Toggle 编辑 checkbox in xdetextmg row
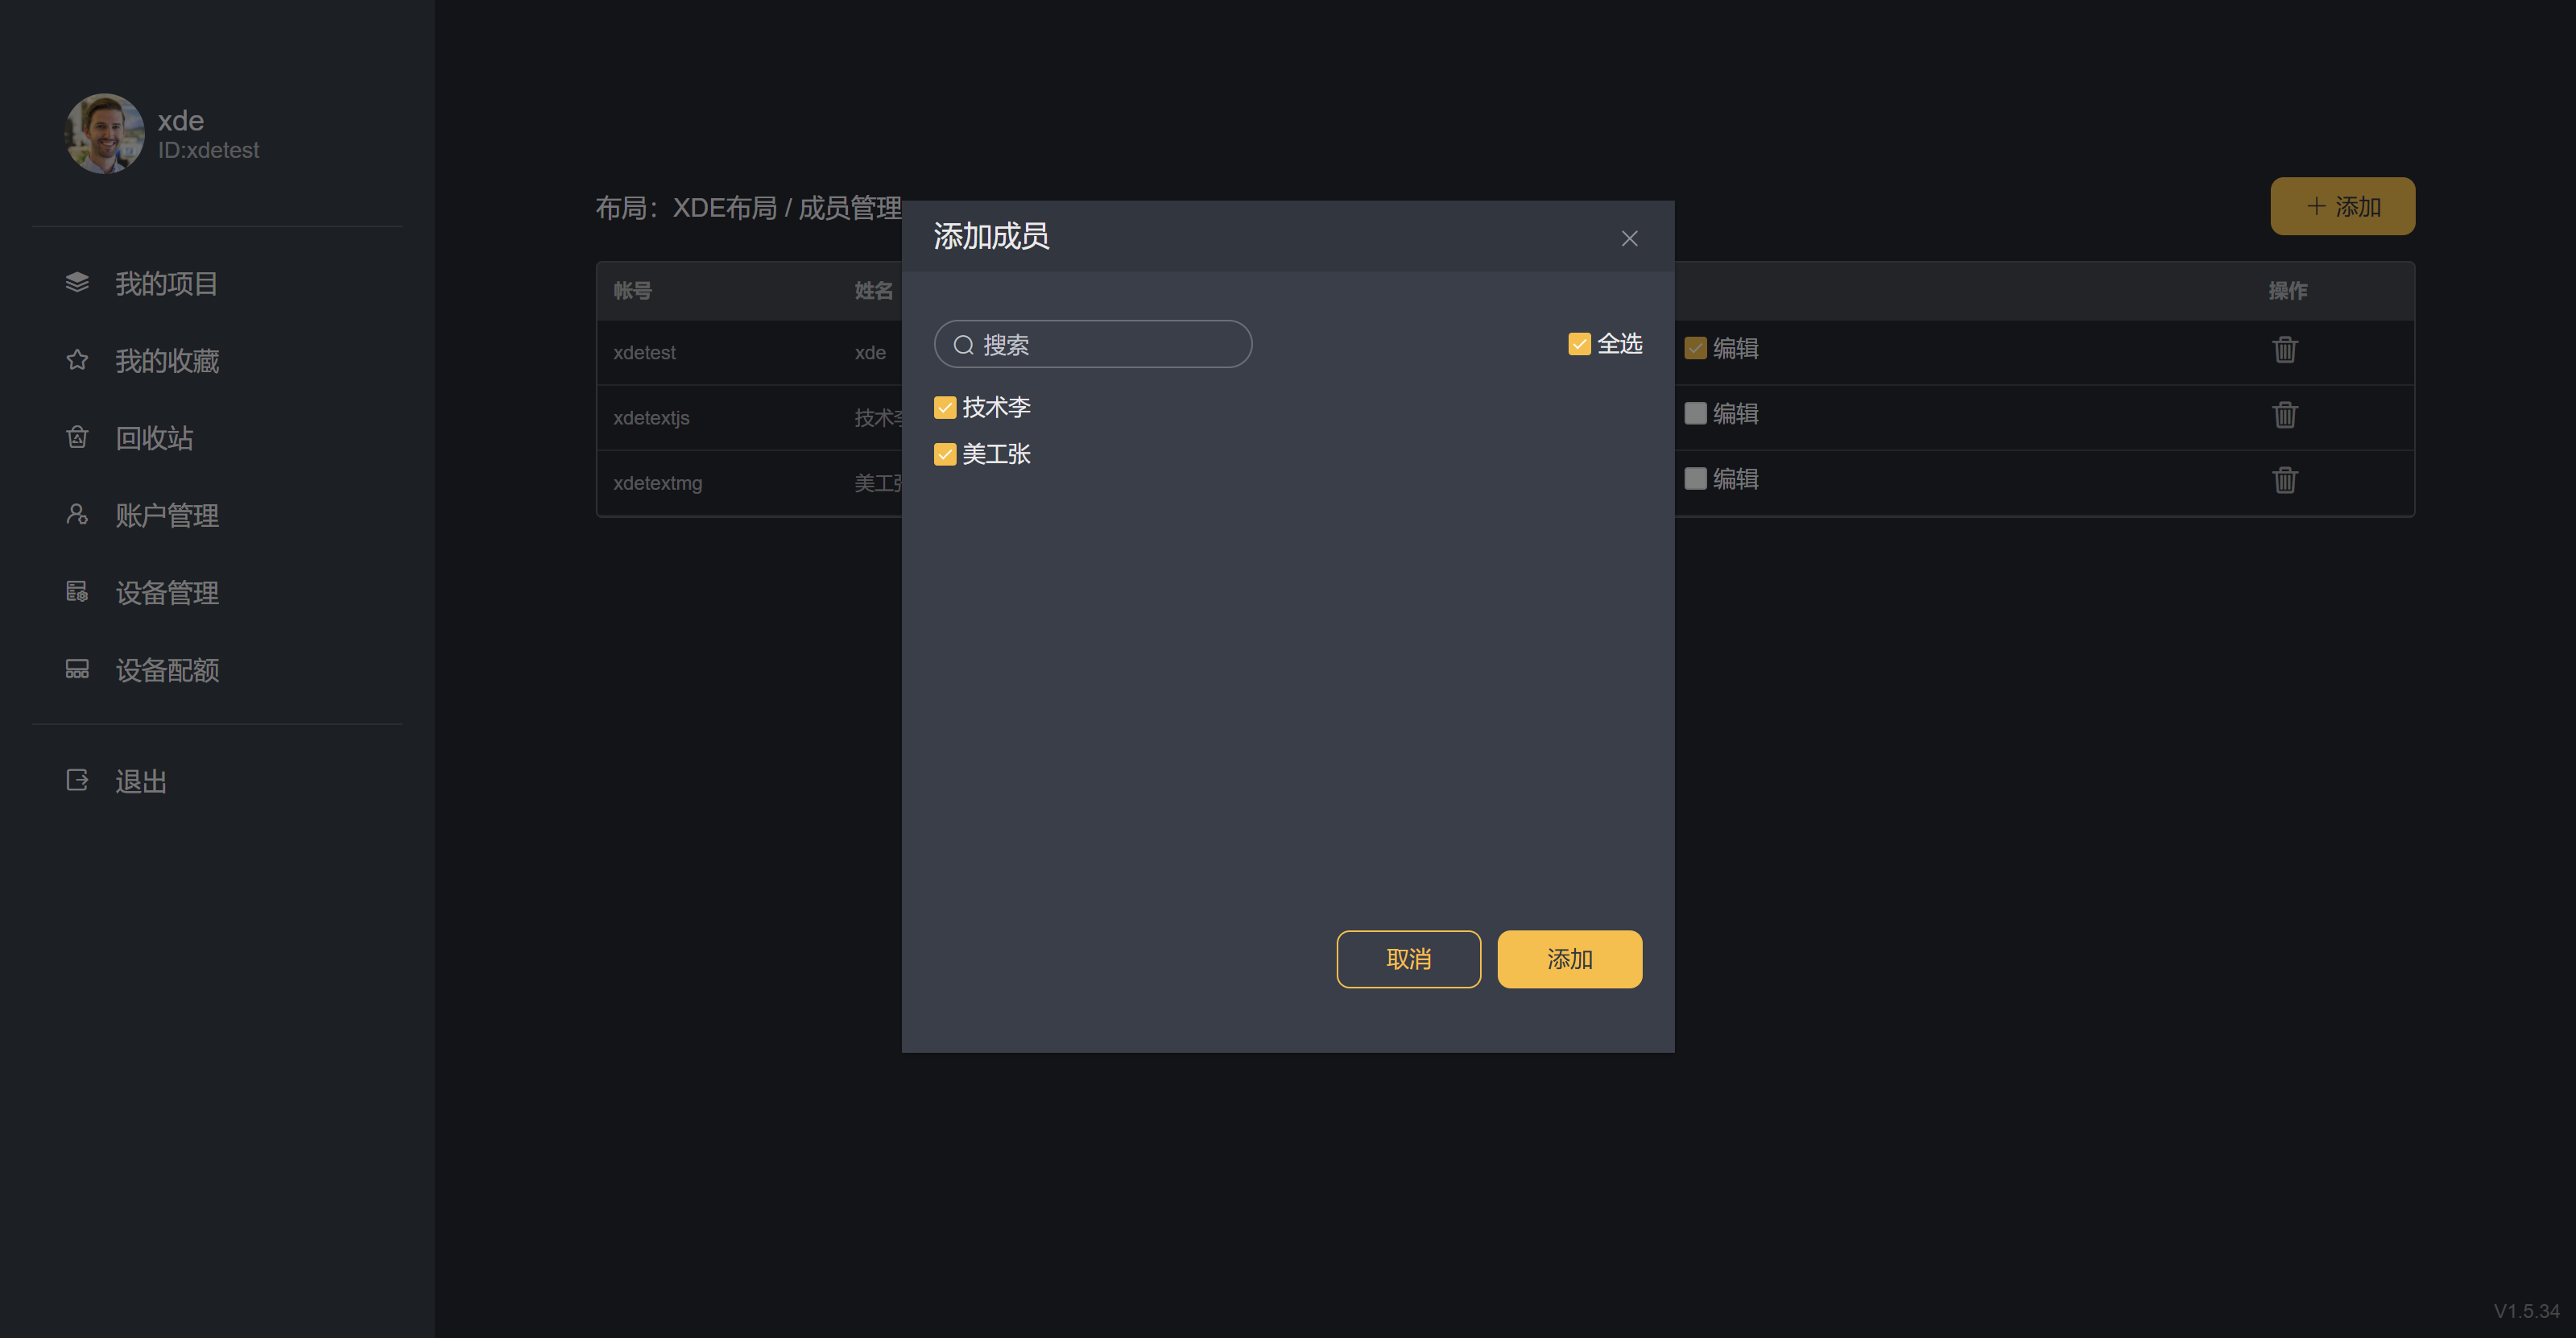This screenshot has width=2576, height=1338. pos(1695,479)
